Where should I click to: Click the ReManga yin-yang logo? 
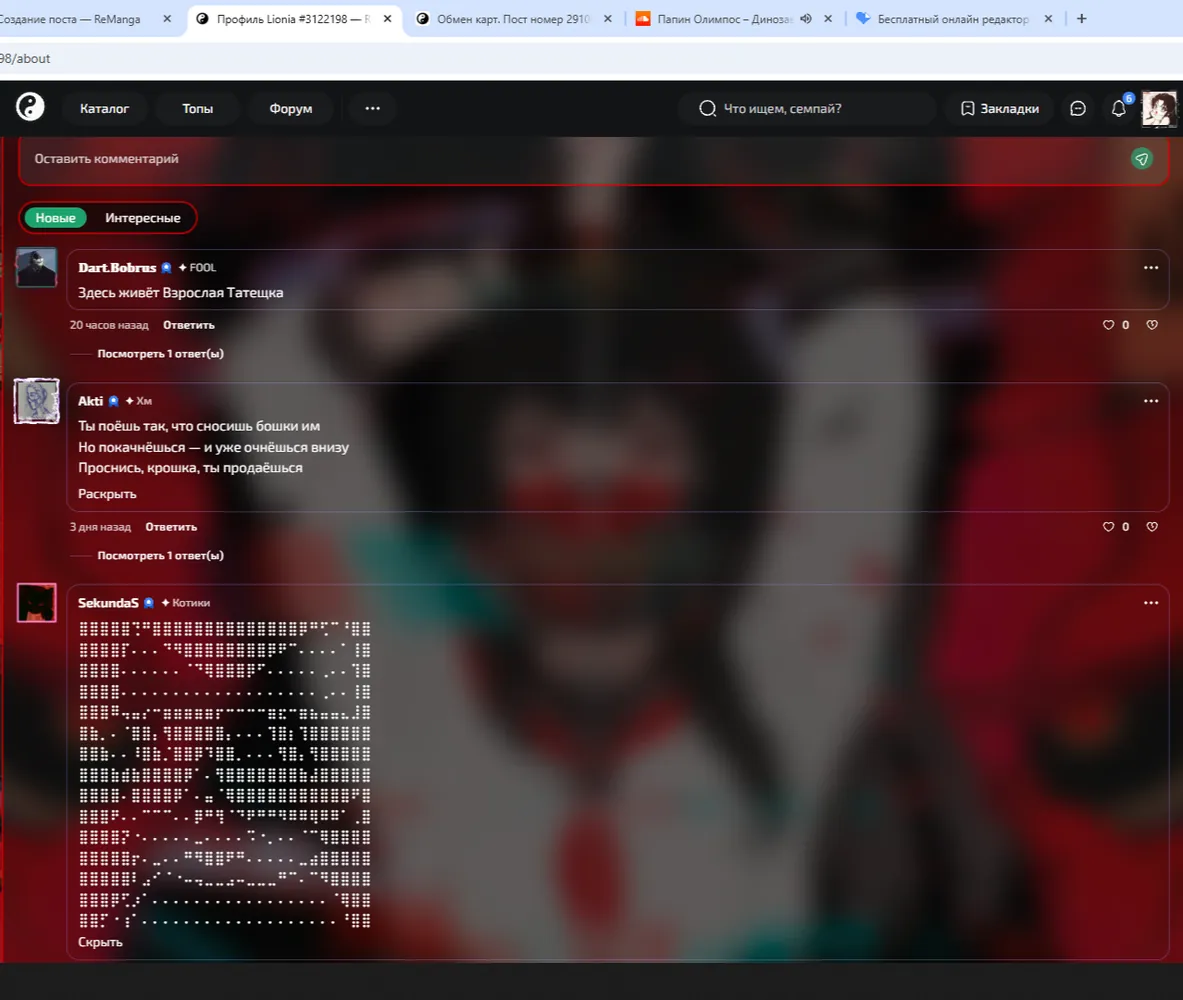click(30, 107)
